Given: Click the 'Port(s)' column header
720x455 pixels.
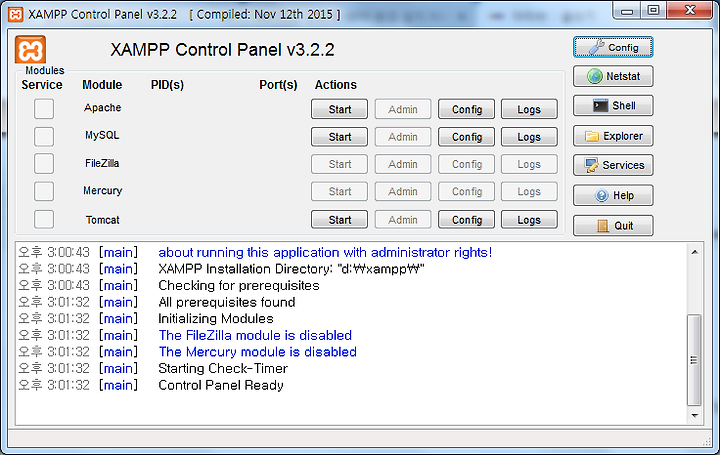Looking at the screenshot, I should click(278, 85).
